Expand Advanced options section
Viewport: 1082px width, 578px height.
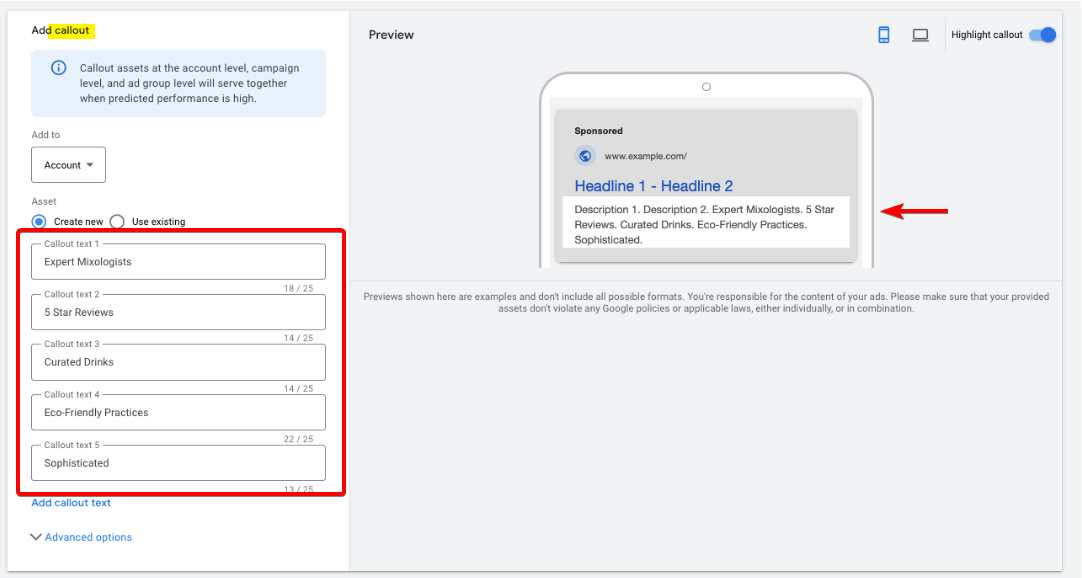(81, 537)
